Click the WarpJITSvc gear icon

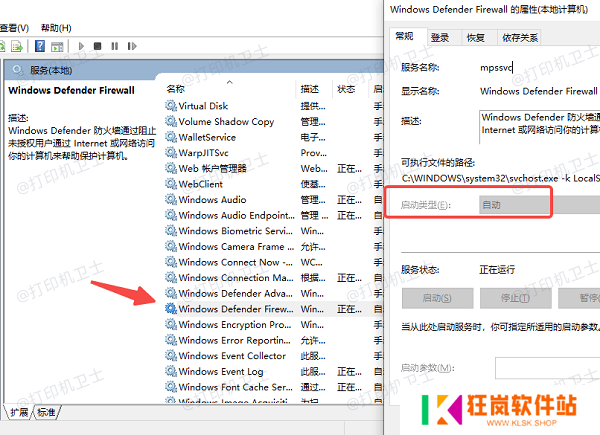pyautogui.click(x=171, y=153)
